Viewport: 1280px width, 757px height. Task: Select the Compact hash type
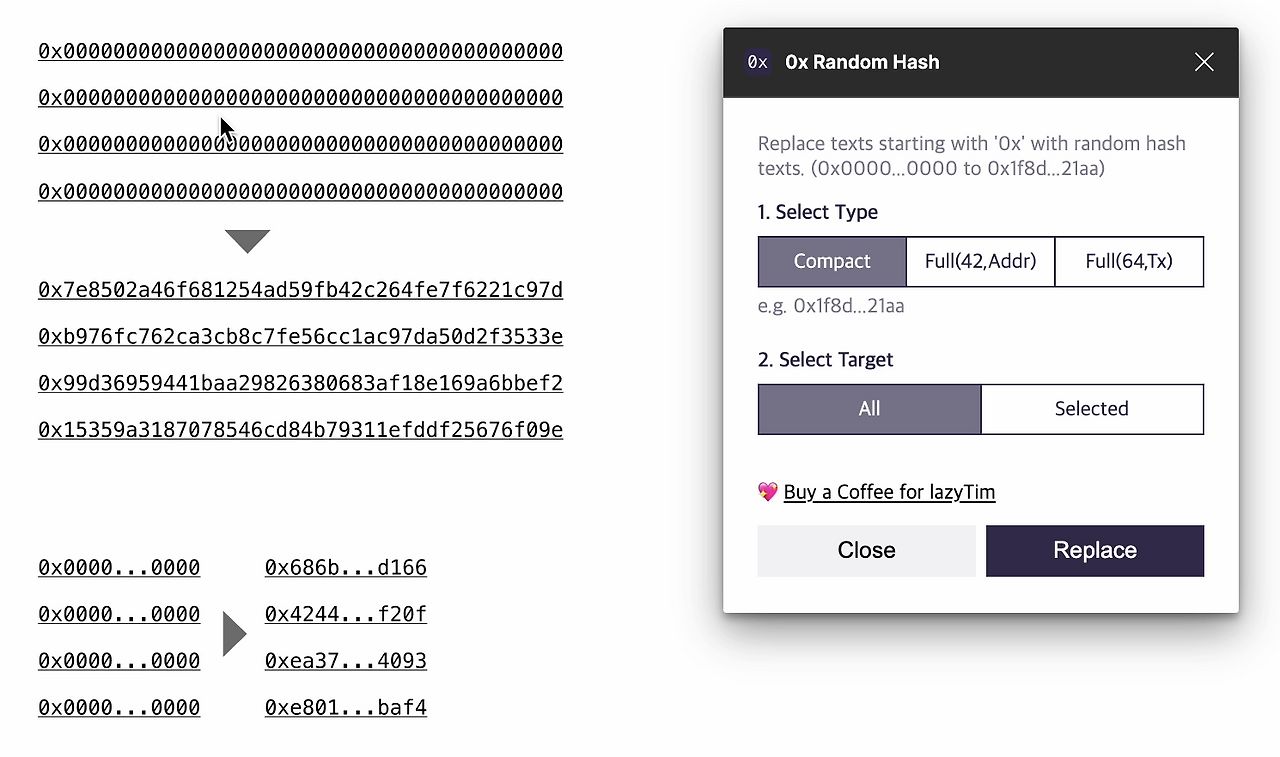point(832,261)
